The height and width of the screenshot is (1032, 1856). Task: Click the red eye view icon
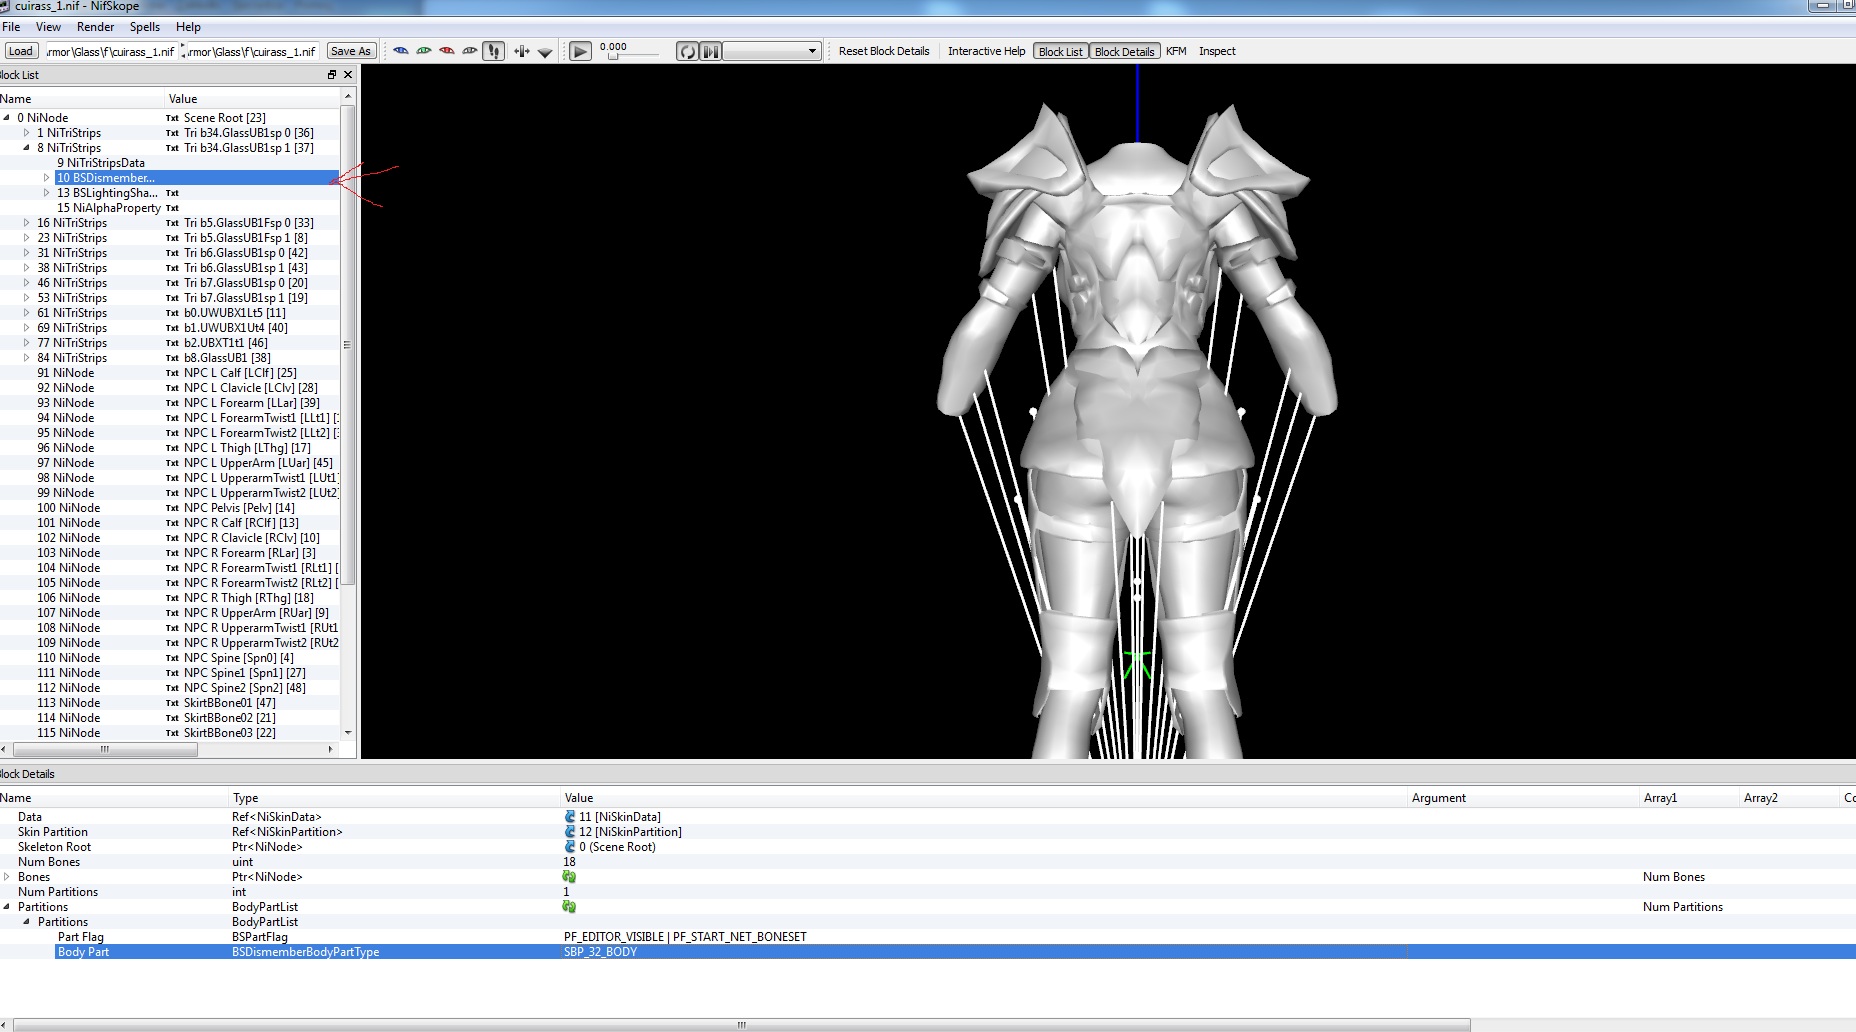[447, 51]
